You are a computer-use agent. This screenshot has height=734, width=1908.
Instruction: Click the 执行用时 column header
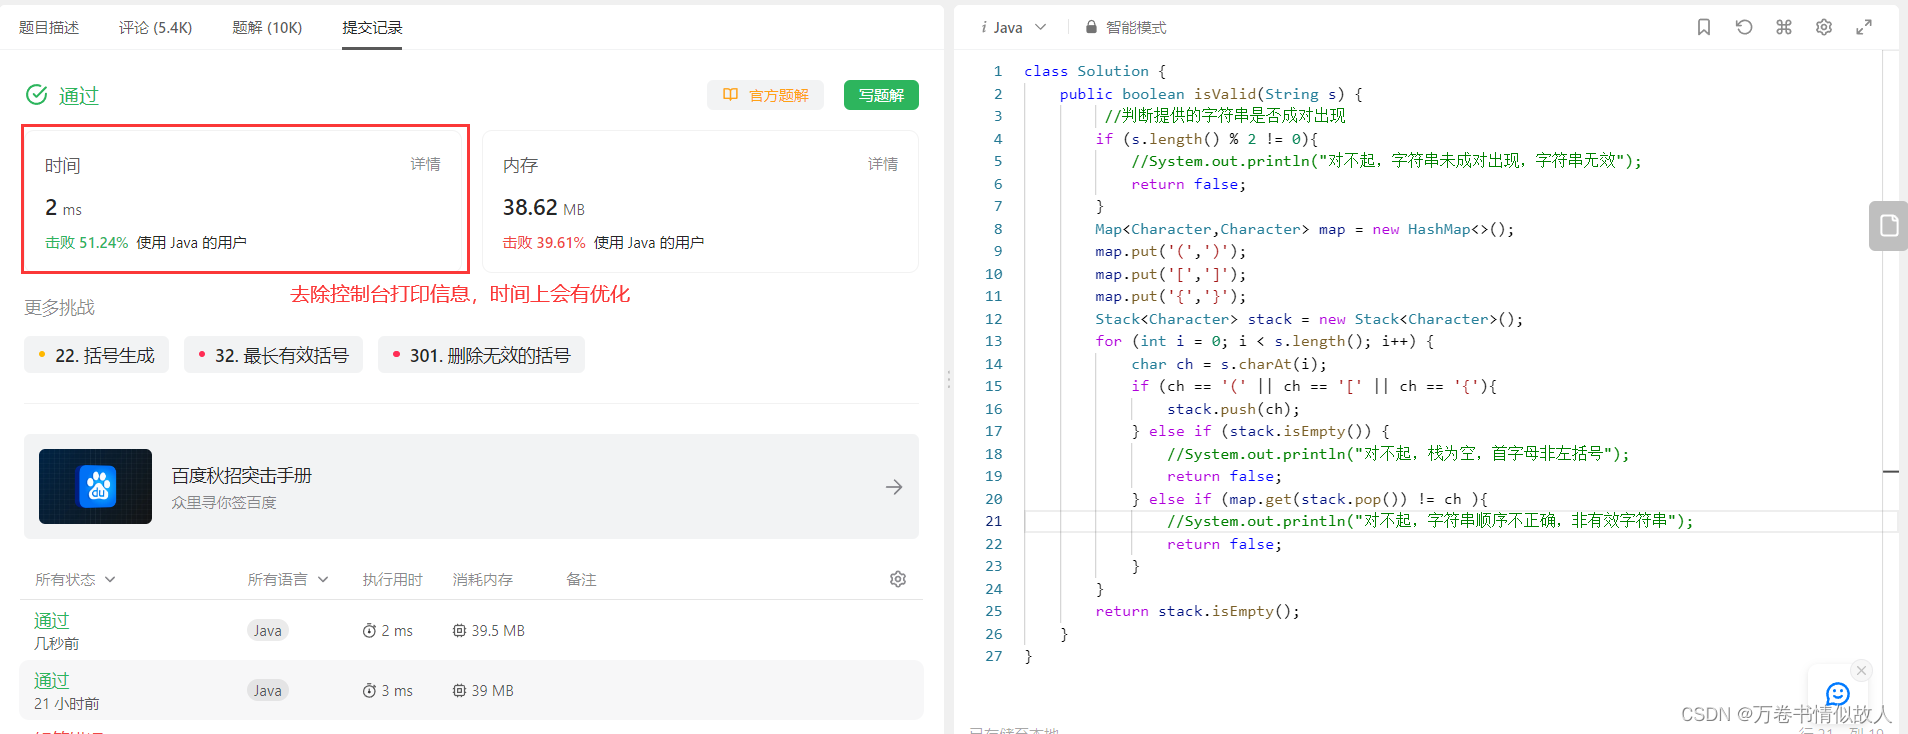tap(392, 579)
